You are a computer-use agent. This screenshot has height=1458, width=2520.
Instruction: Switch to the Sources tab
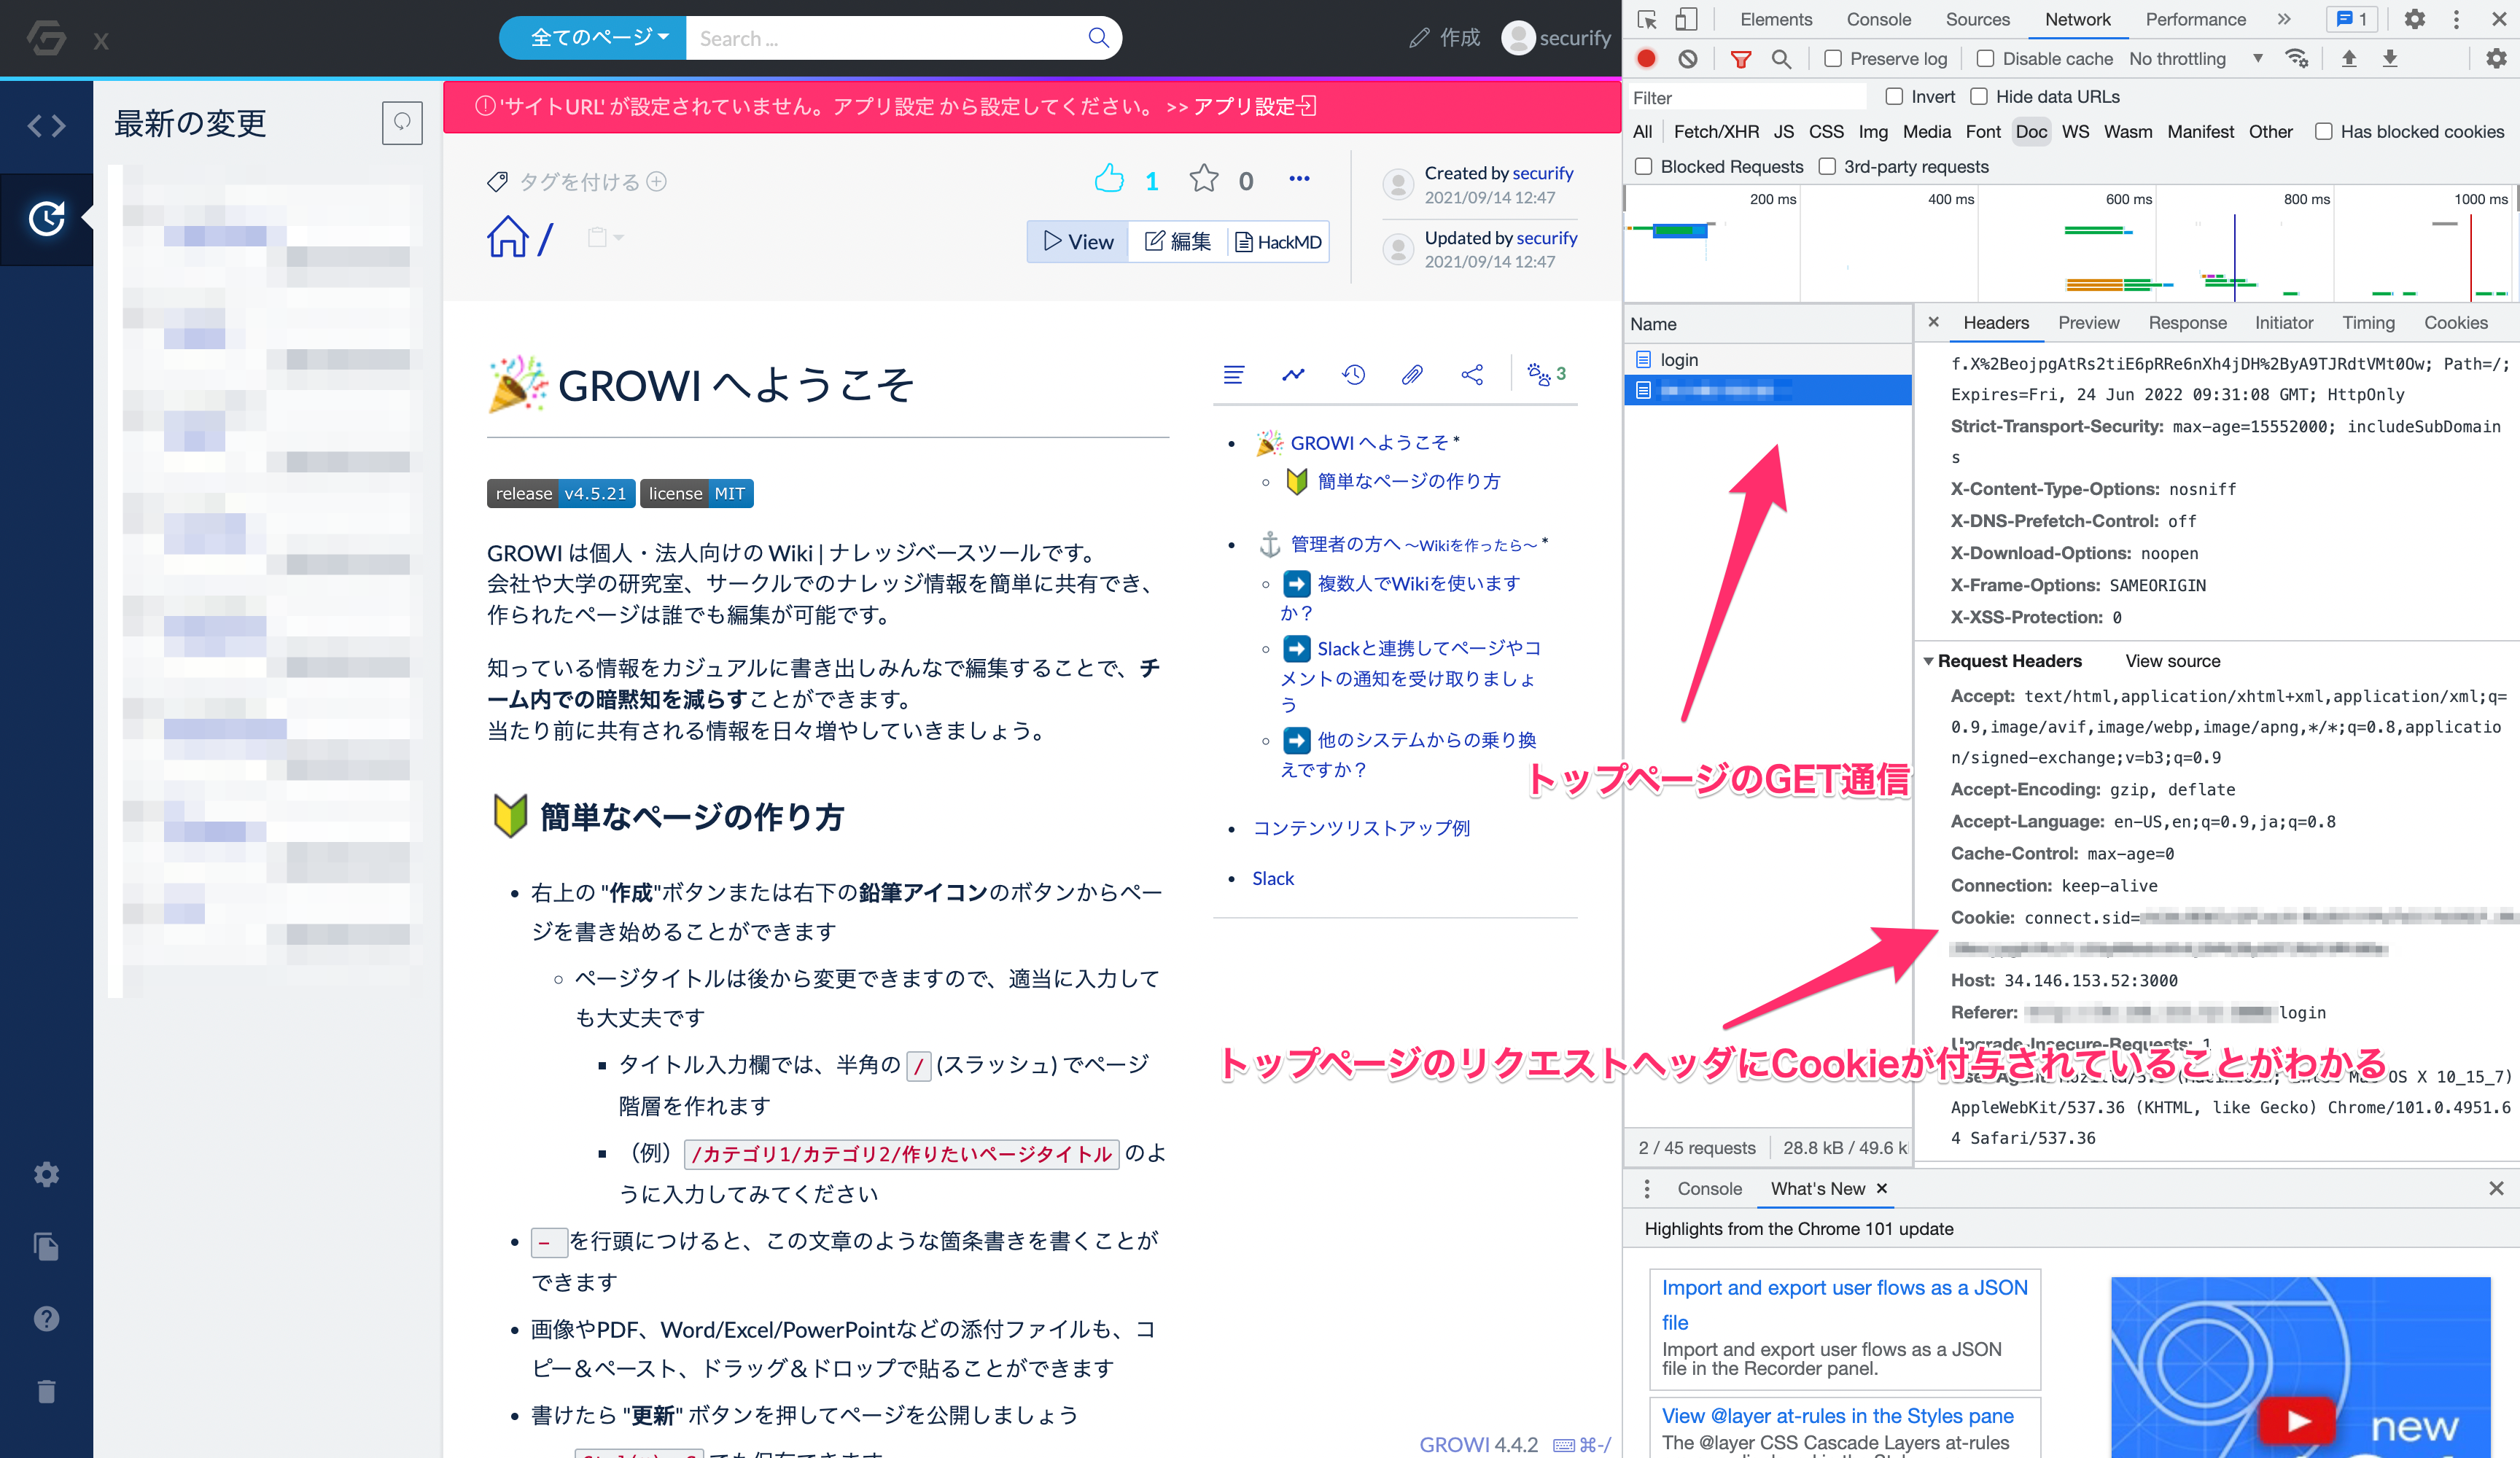click(x=1977, y=19)
